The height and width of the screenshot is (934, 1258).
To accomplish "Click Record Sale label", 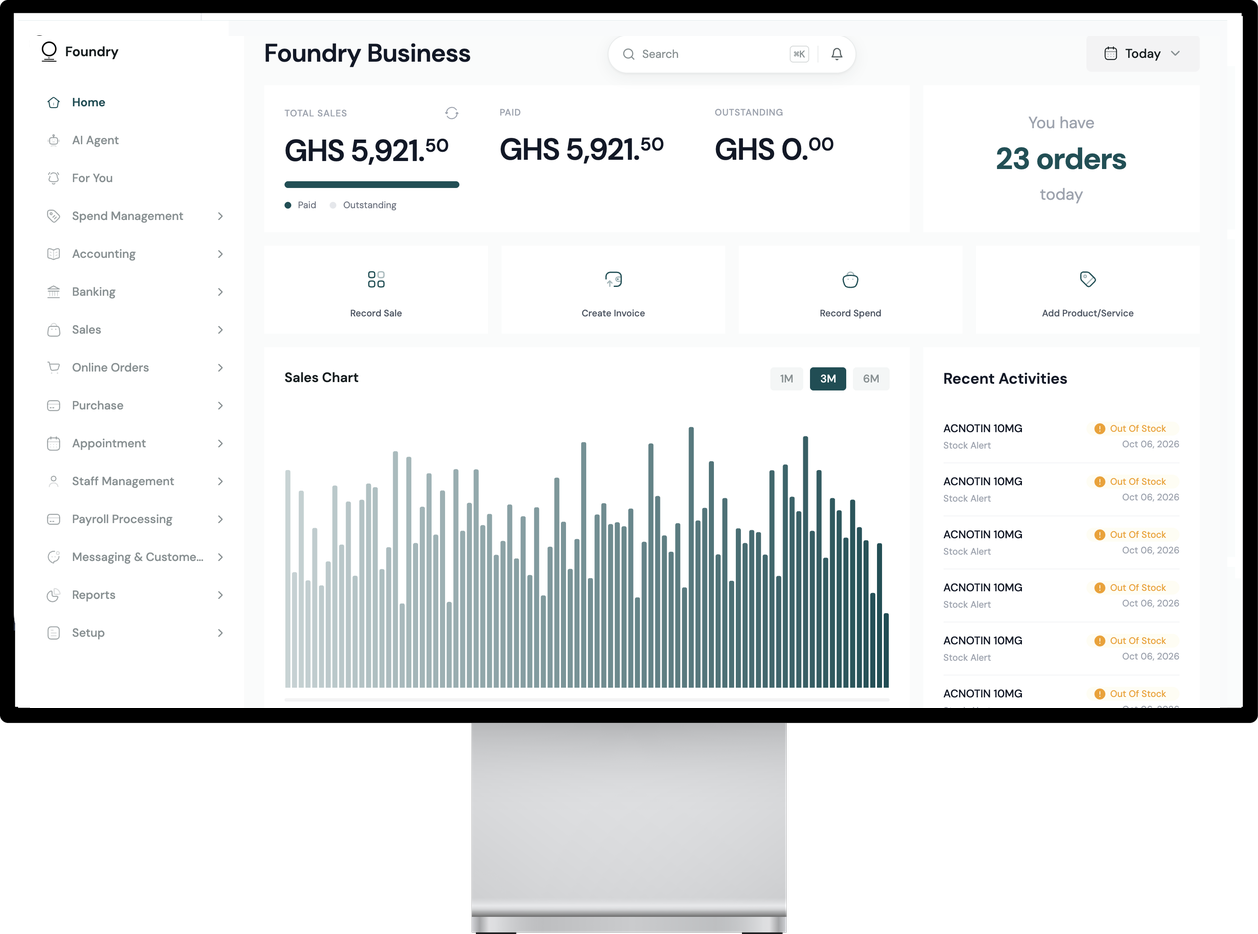I will pyautogui.click(x=376, y=313).
